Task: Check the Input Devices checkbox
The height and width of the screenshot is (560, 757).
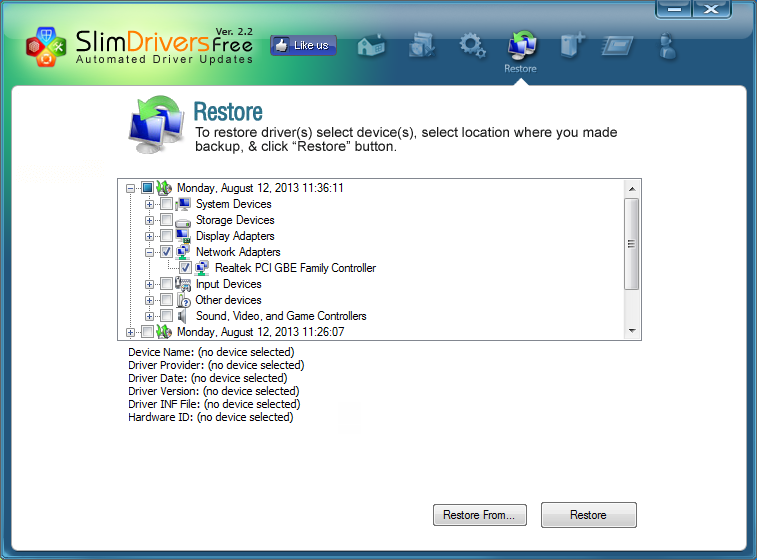Action: [x=166, y=284]
